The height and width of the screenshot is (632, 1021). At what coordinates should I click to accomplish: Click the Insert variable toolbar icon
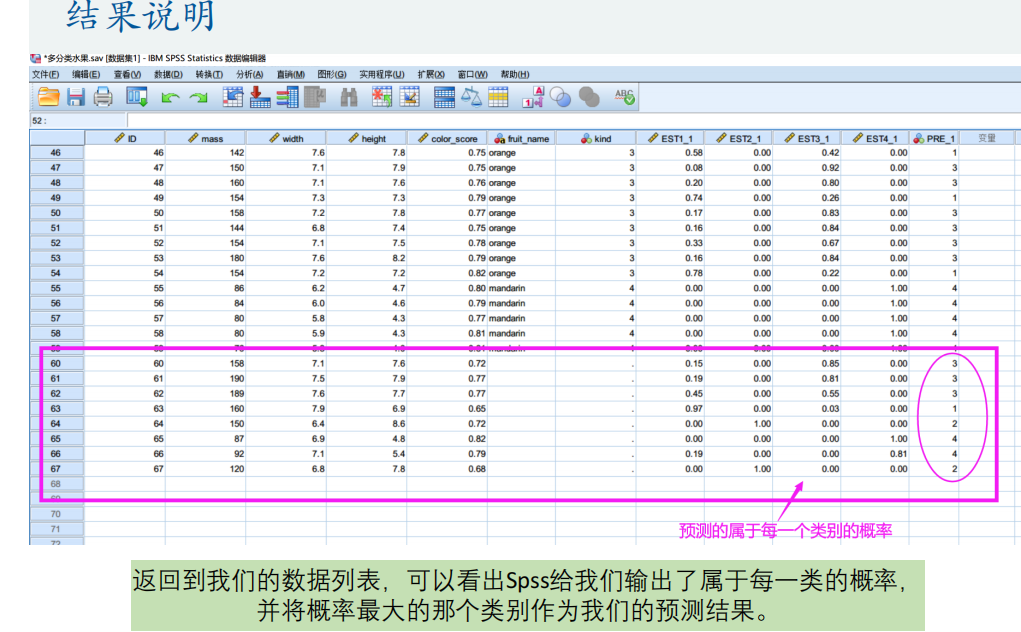click(410, 97)
